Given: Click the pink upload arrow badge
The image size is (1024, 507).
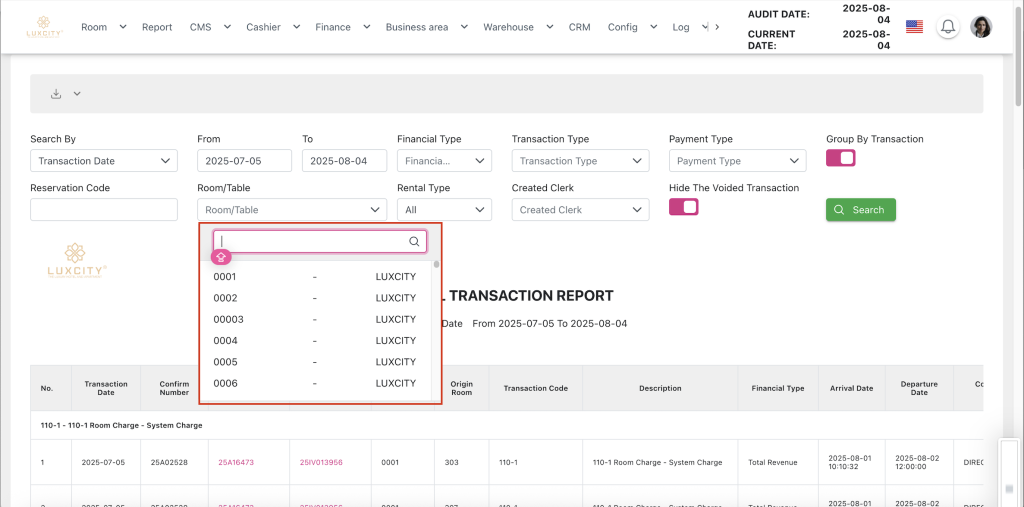Looking at the screenshot, I should click(x=221, y=257).
